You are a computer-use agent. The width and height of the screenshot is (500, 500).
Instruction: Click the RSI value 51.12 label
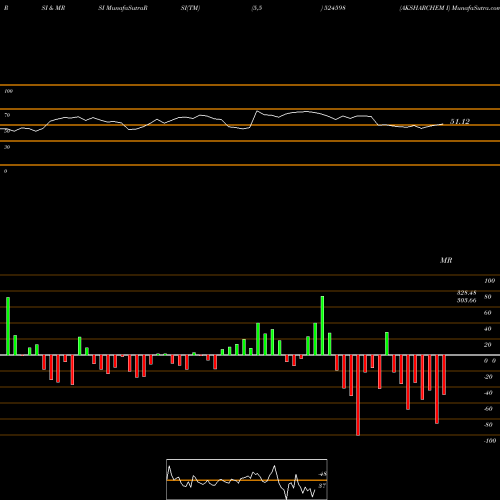click(x=460, y=122)
